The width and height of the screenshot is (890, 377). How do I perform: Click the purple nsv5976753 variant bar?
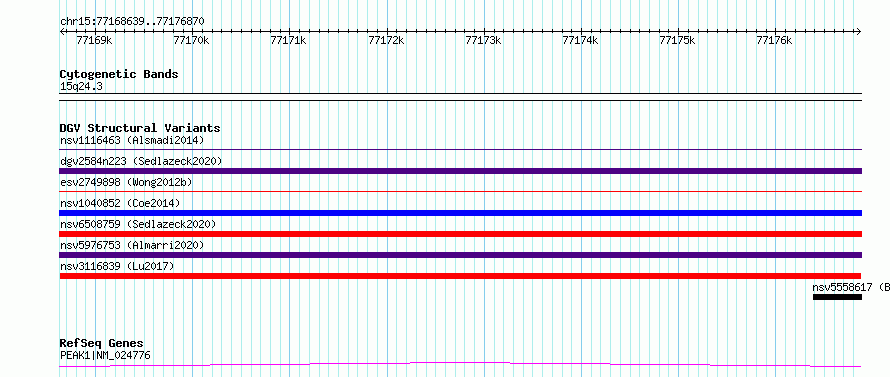tap(461, 255)
